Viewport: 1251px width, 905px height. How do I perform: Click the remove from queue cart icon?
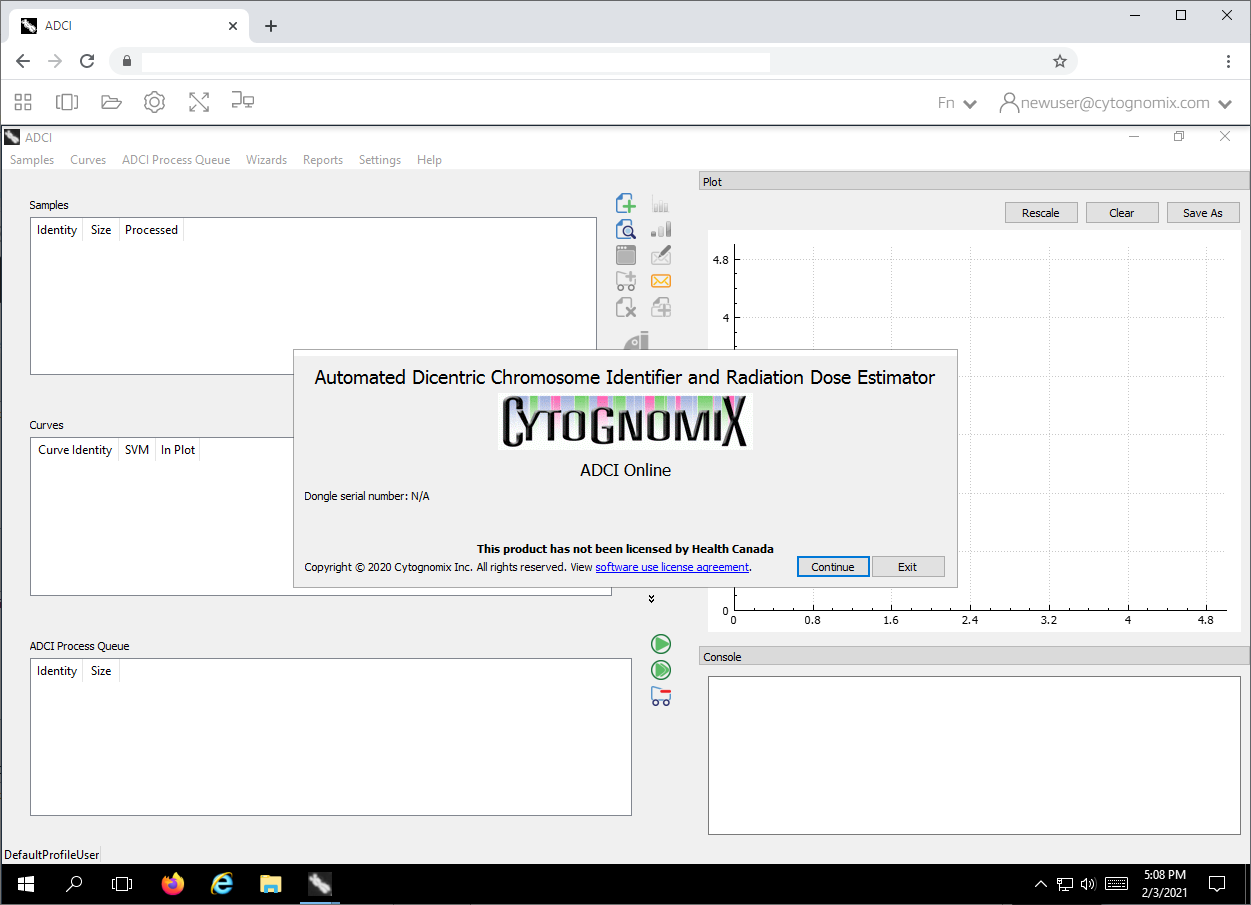(660, 696)
